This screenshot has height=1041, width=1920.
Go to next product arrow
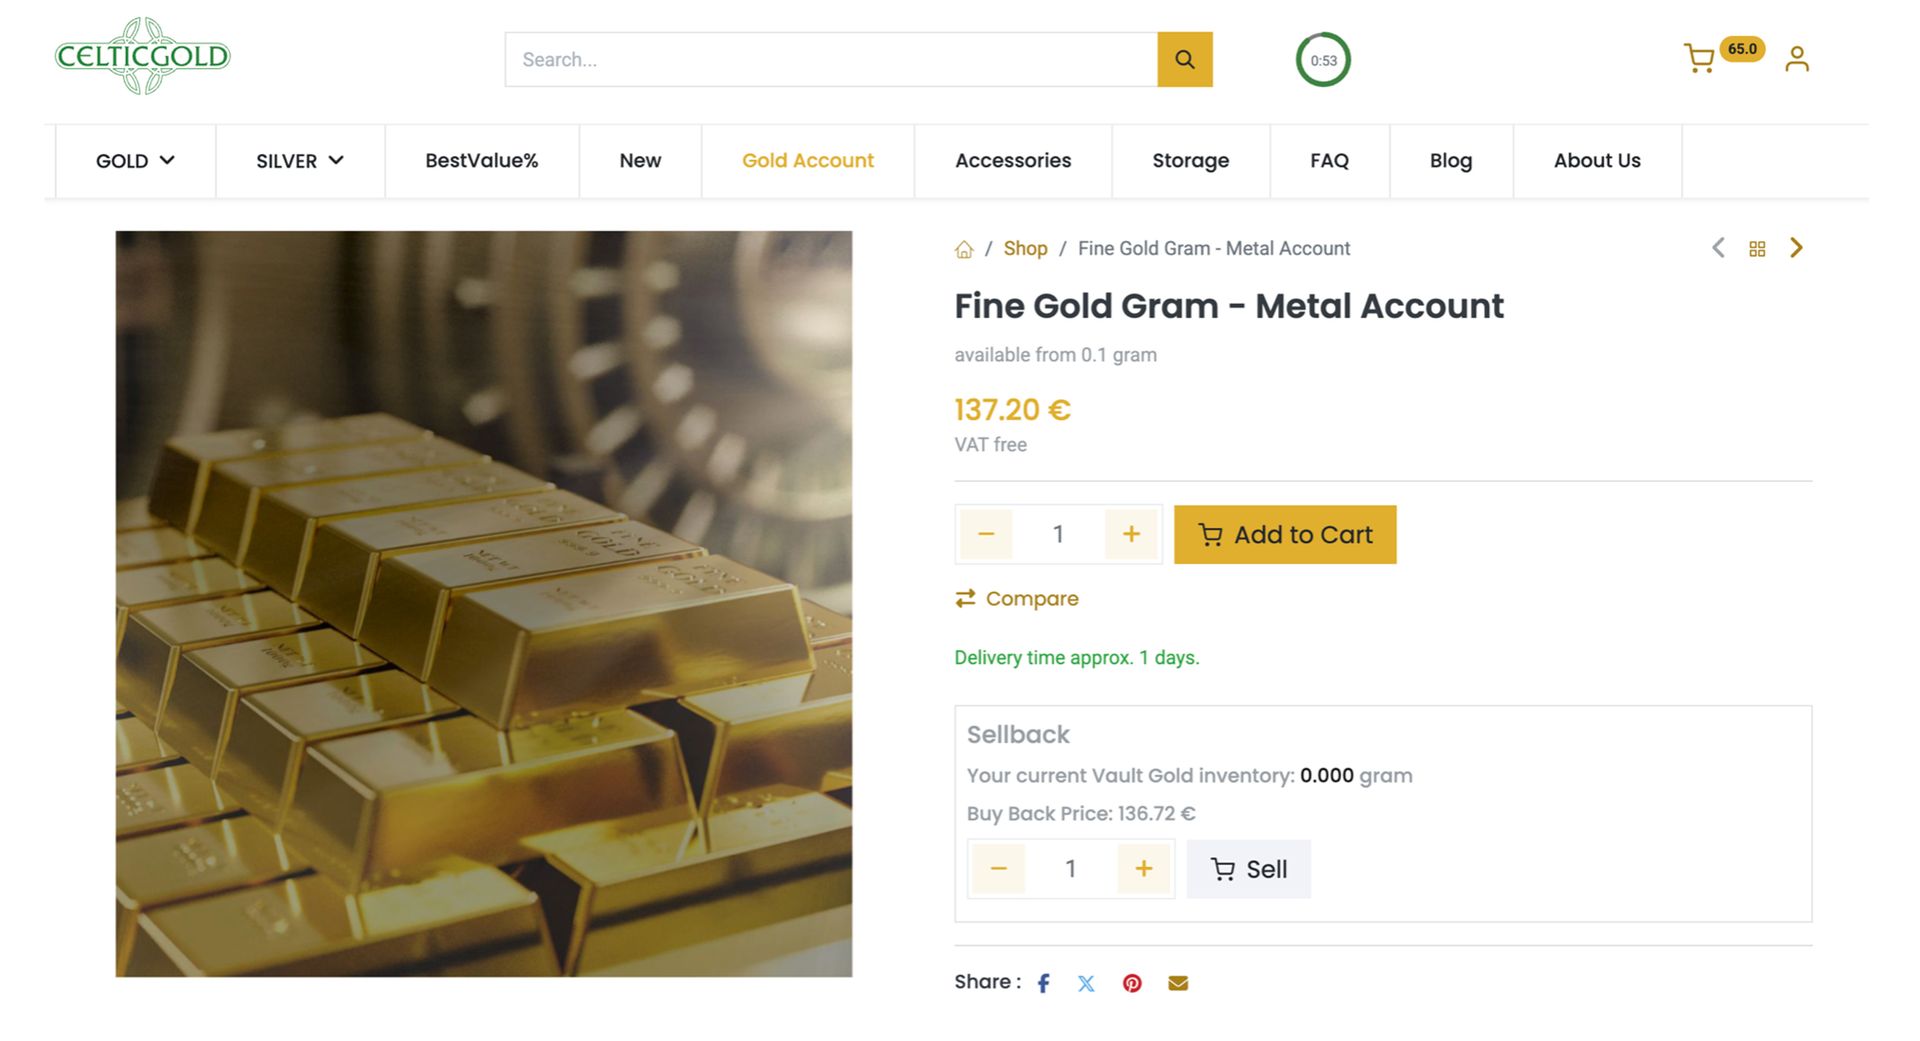click(1796, 248)
